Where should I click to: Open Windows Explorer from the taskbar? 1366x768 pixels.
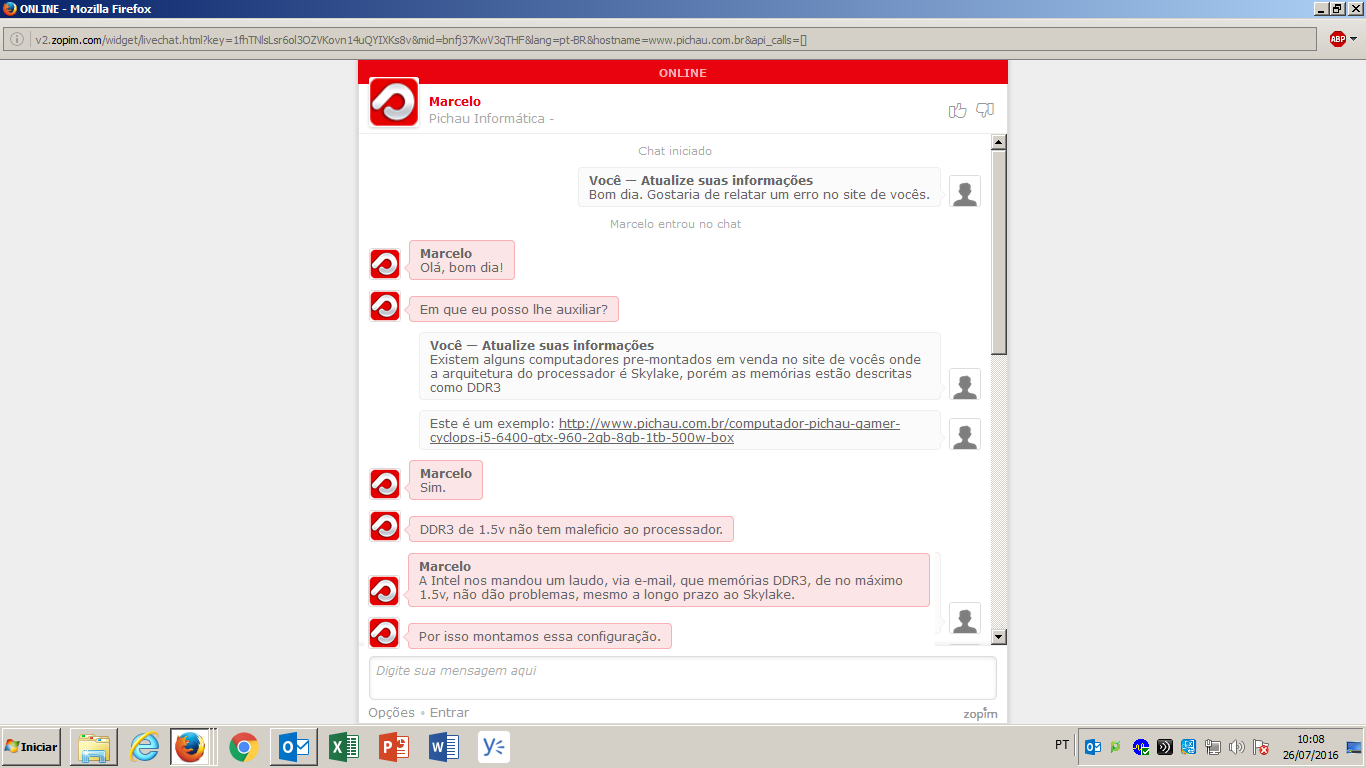pyautogui.click(x=94, y=747)
